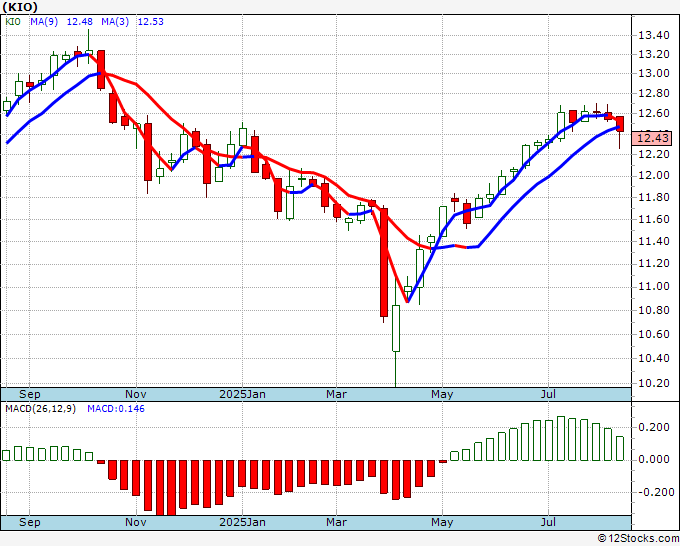Click the 12.48 MA(9) value

(x=79, y=21)
